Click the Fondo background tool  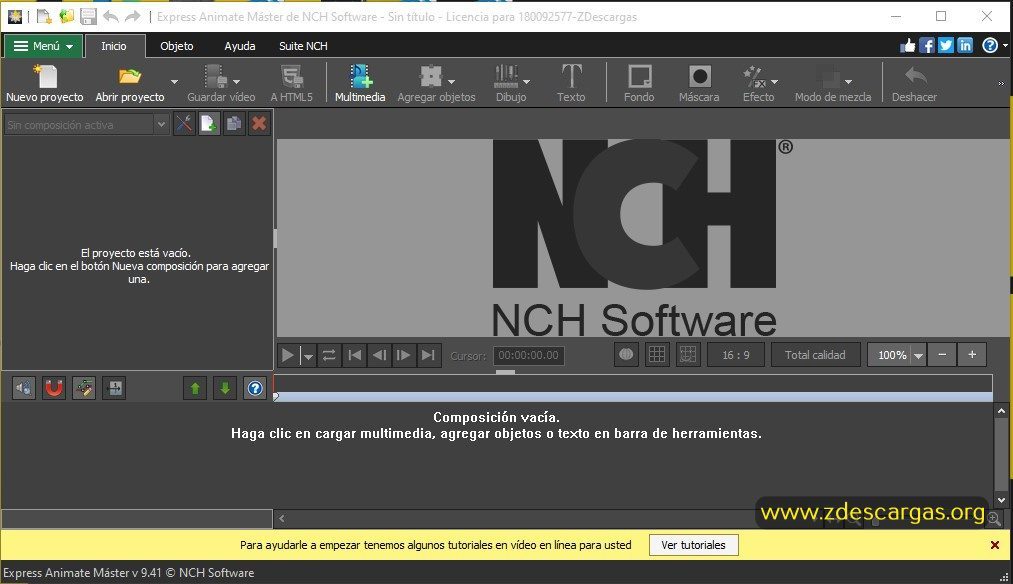[639, 83]
